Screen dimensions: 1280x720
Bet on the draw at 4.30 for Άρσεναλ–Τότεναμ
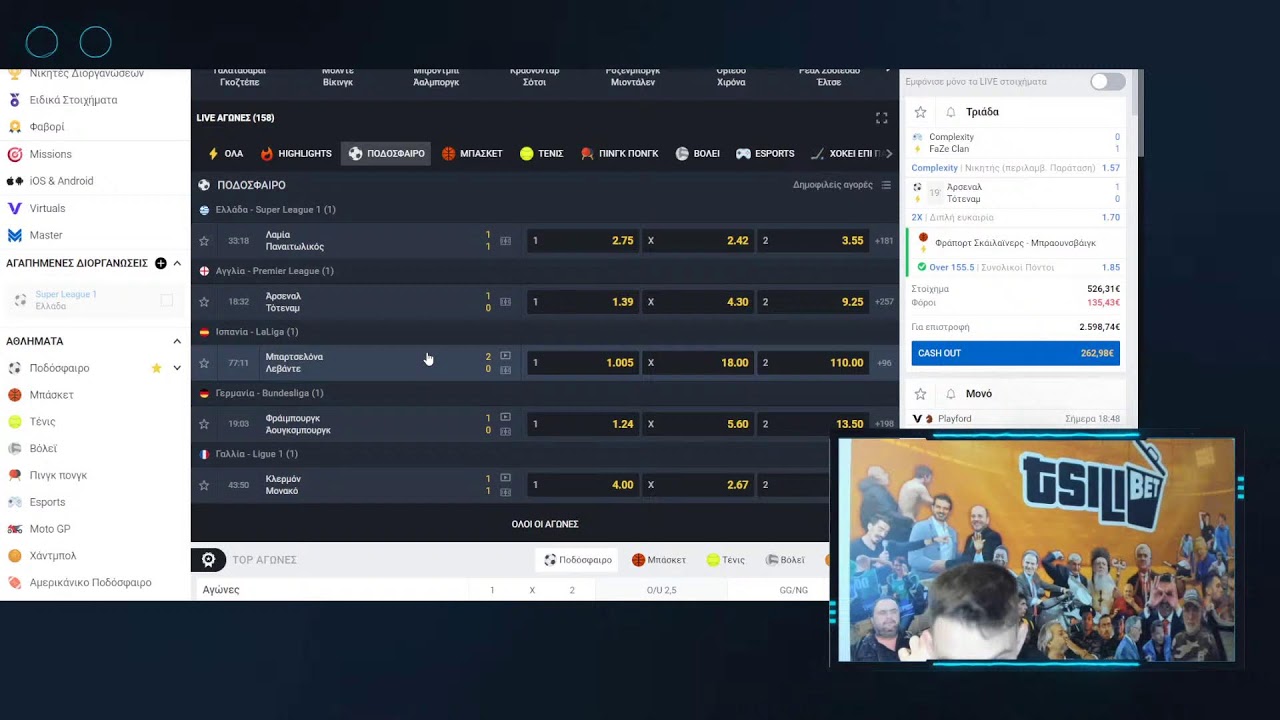698,302
